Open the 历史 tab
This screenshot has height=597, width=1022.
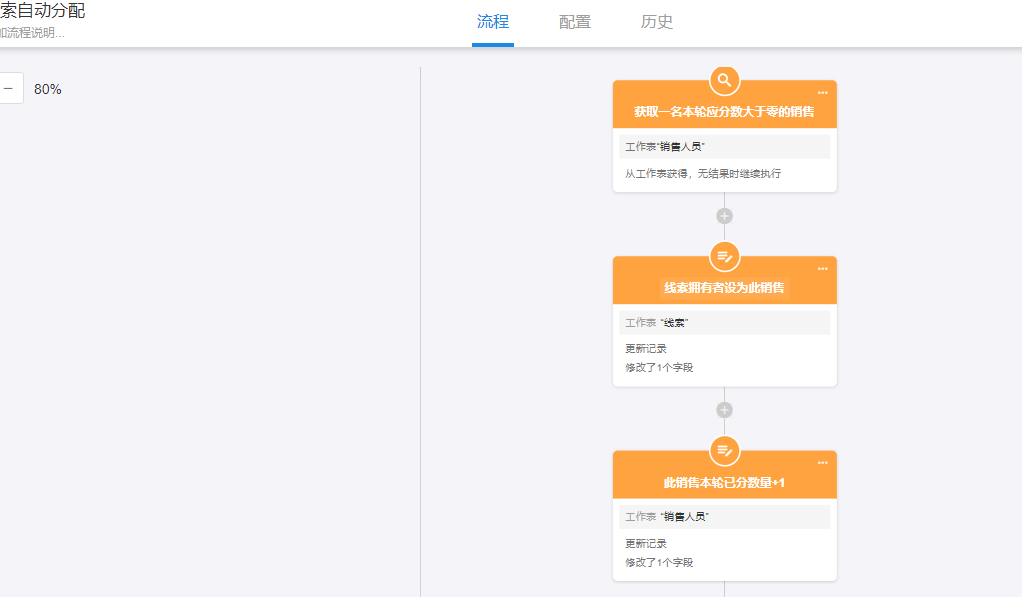pos(657,22)
